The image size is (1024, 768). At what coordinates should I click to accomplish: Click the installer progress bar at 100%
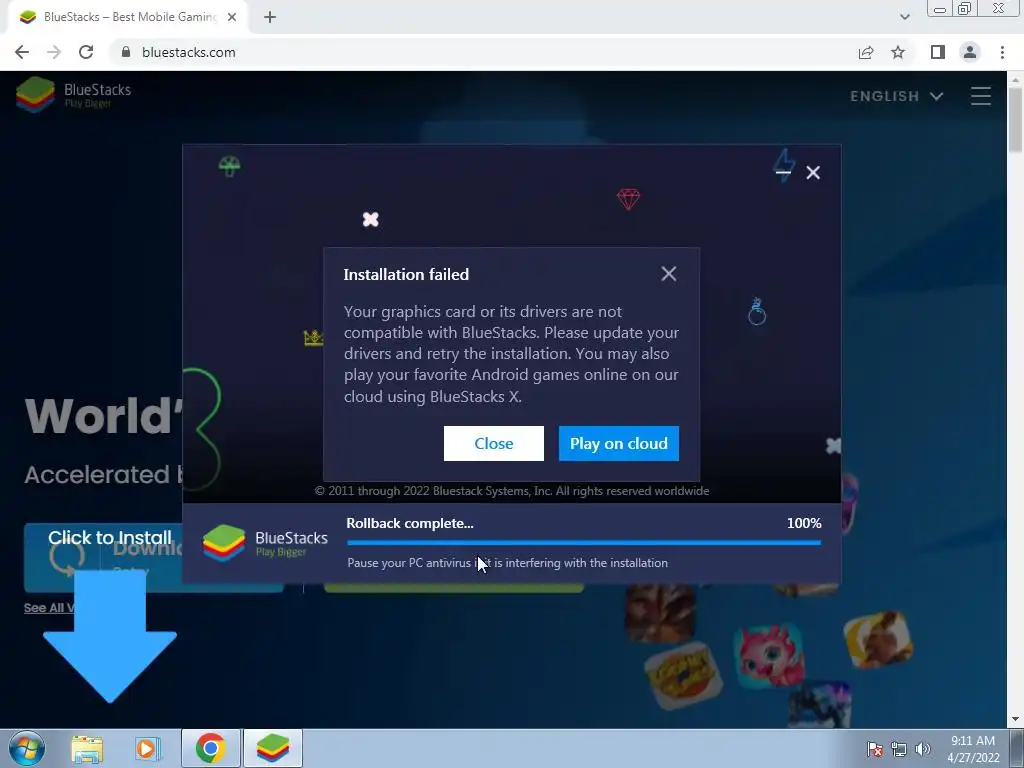[584, 542]
